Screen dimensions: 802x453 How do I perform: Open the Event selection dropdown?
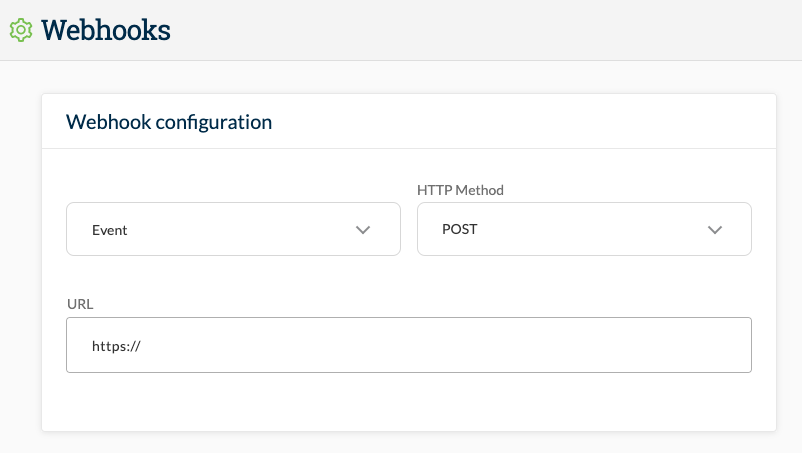pyautogui.click(x=233, y=229)
